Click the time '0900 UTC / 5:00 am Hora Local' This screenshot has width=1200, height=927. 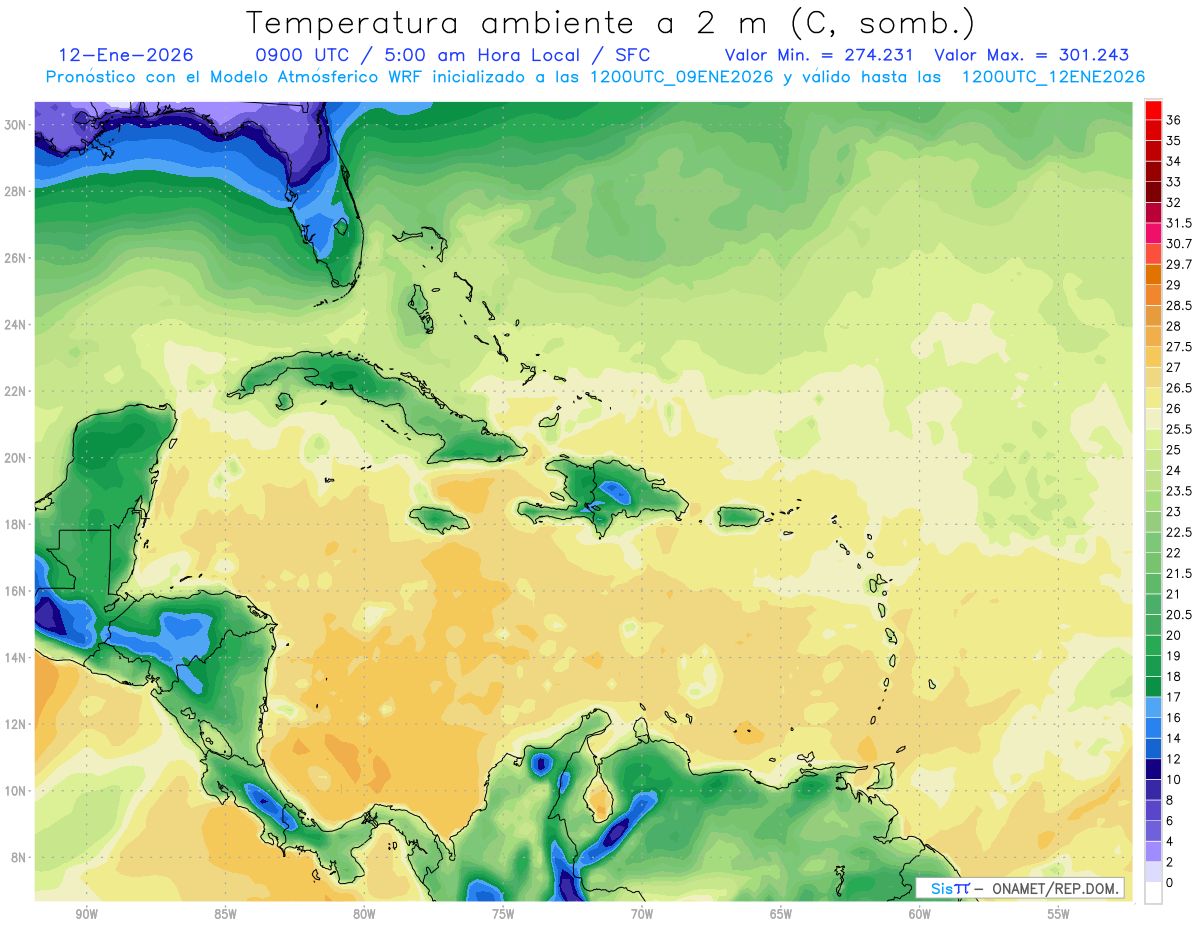pyautogui.click(x=421, y=55)
